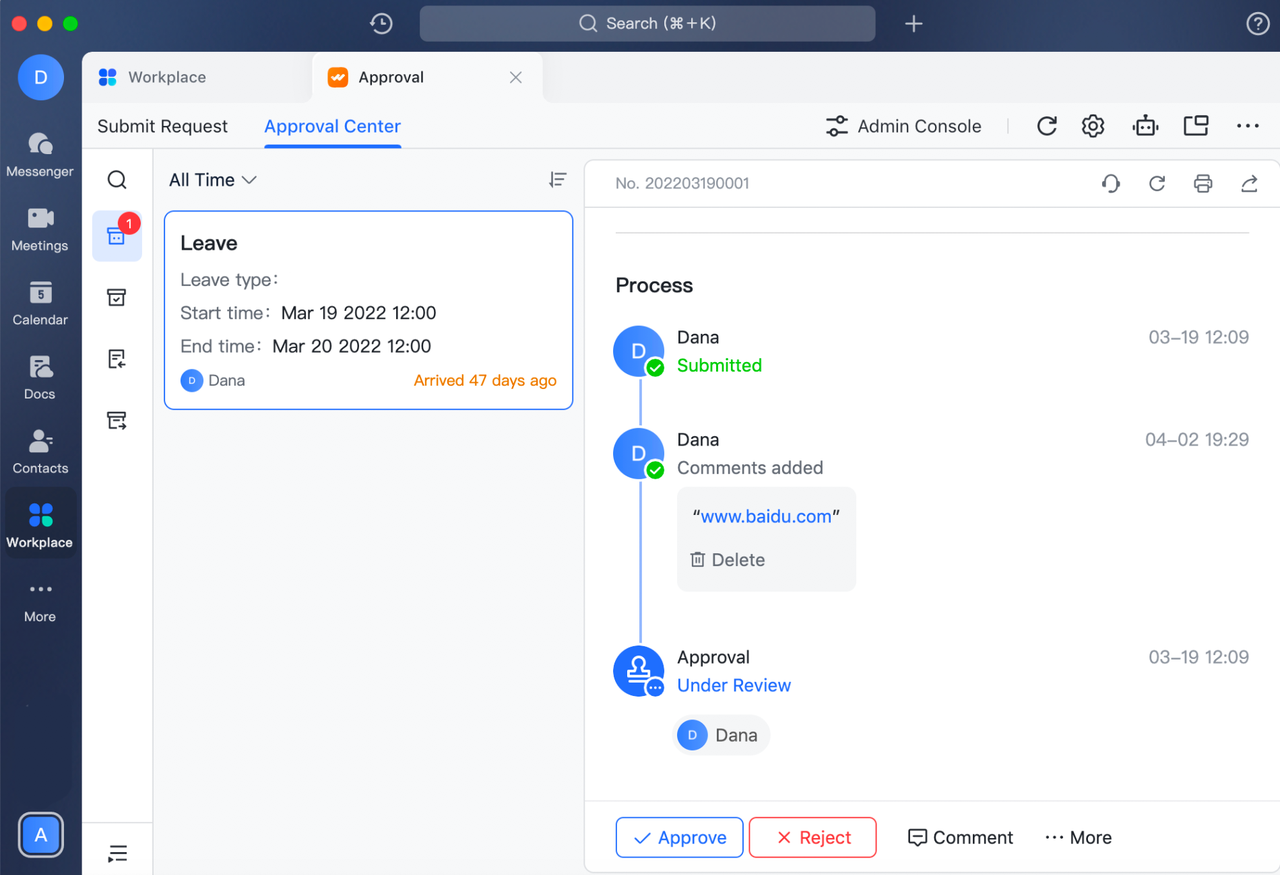The image size is (1280, 875).
Task: Approve the leave request
Action: pyautogui.click(x=679, y=838)
